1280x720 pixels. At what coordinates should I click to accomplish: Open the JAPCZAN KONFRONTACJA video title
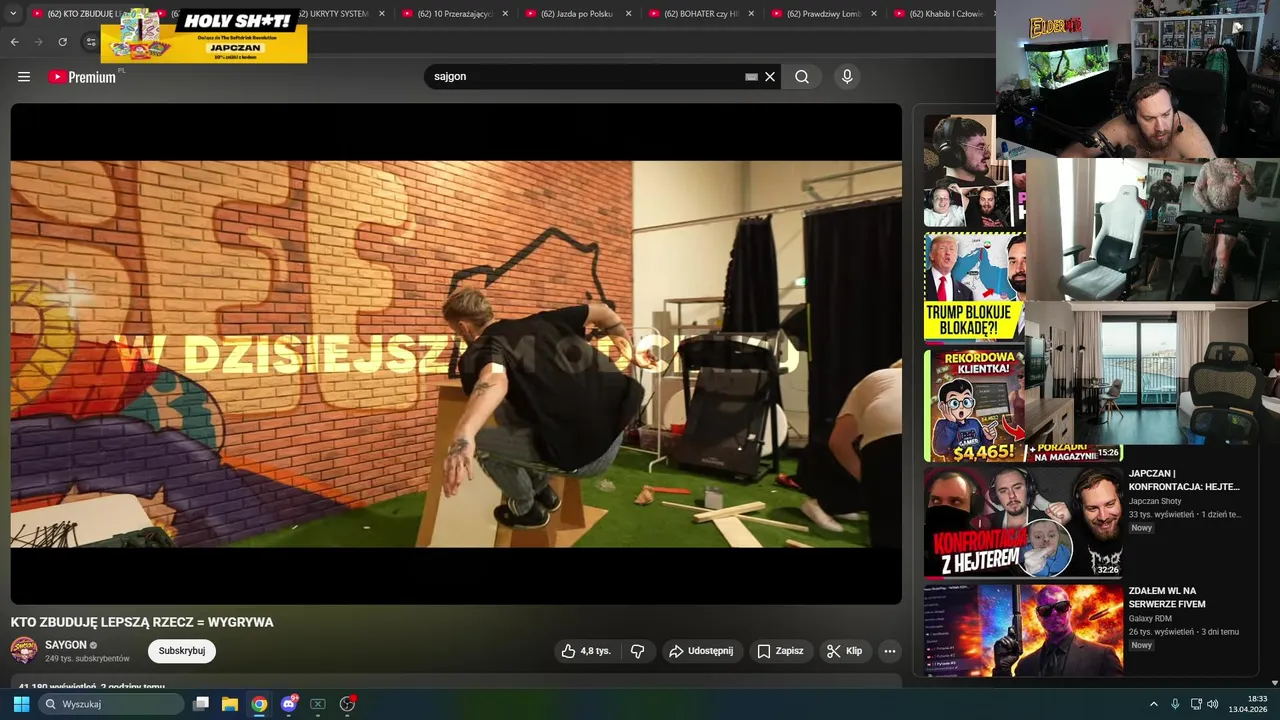coord(1184,480)
